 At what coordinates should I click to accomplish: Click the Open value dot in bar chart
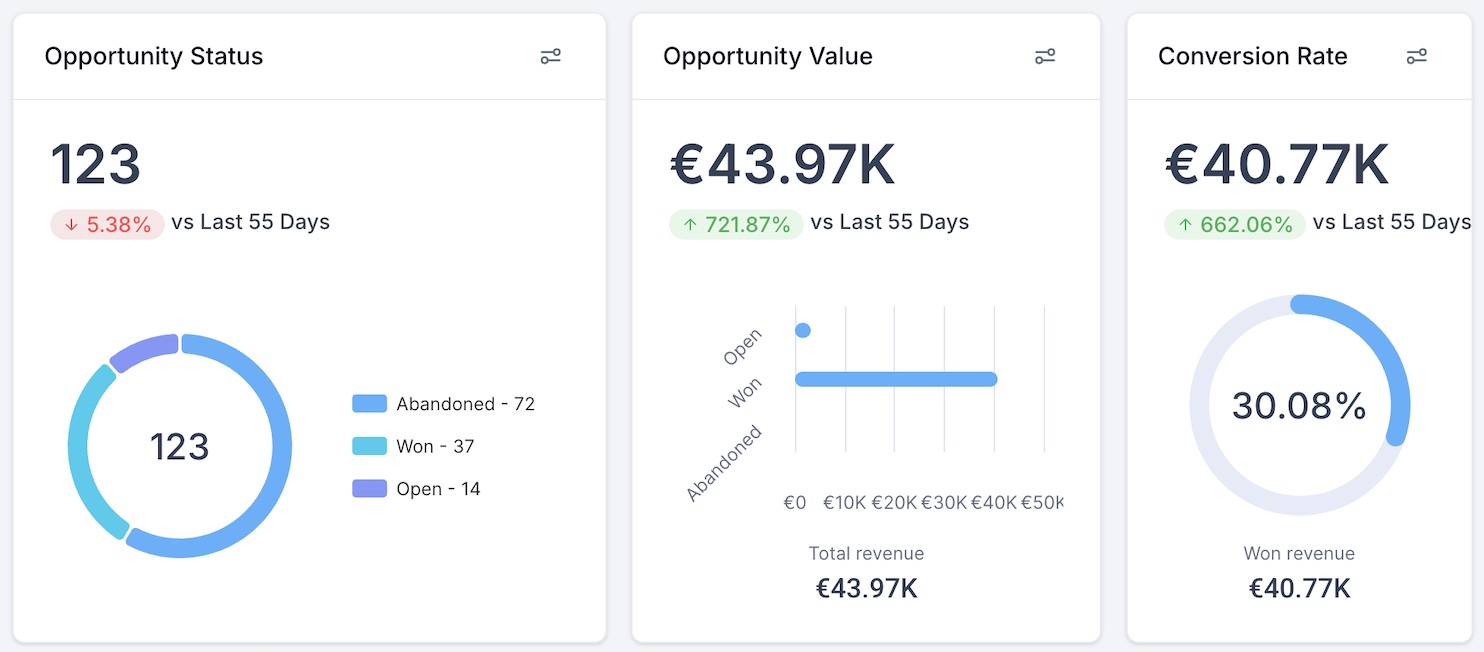coord(802,330)
